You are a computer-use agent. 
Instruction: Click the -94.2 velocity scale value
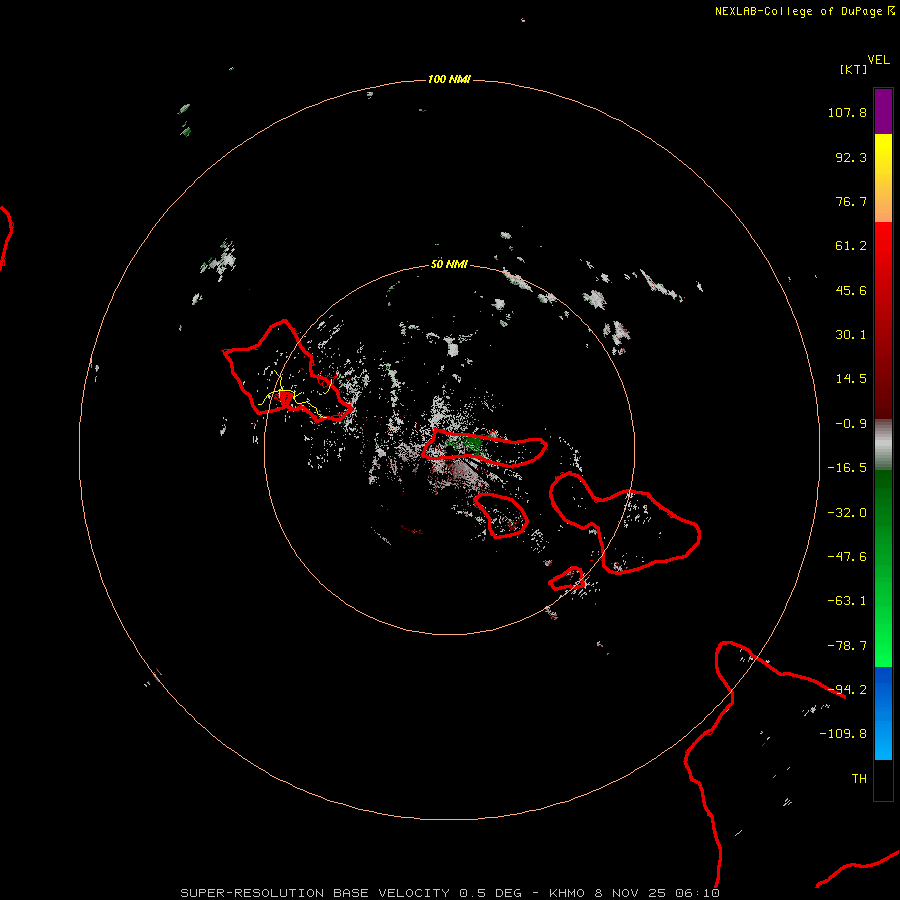click(x=847, y=690)
